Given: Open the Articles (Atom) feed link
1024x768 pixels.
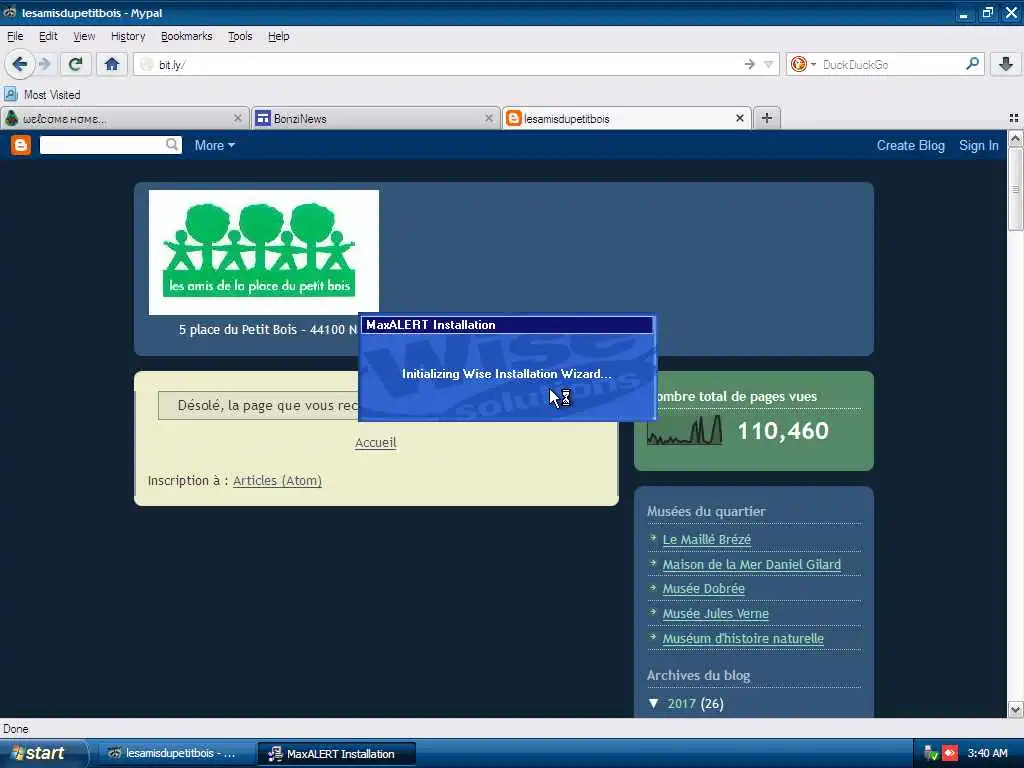Looking at the screenshot, I should [x=277, y=481].
